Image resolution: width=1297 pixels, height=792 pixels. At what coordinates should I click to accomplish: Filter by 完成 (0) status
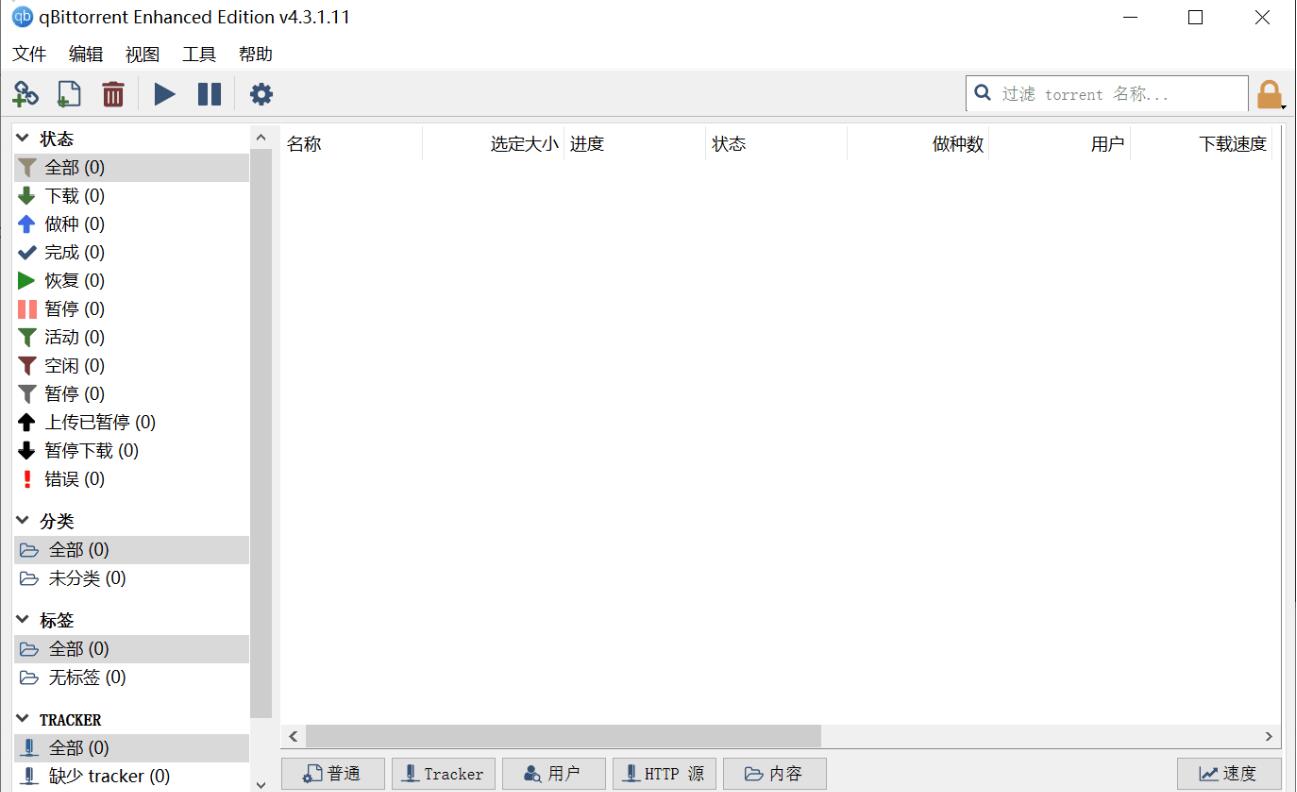[x=131, y=252]
